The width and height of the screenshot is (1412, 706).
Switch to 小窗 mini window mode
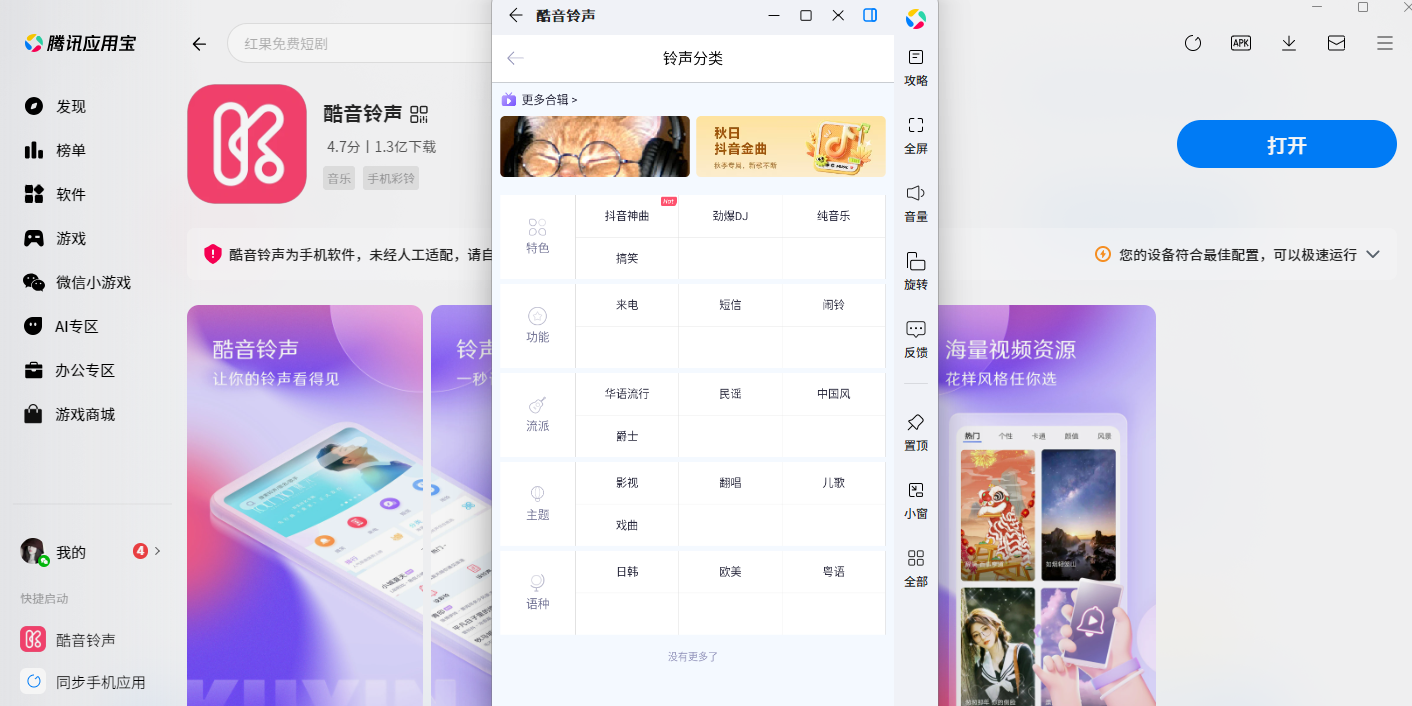point(915,500)
